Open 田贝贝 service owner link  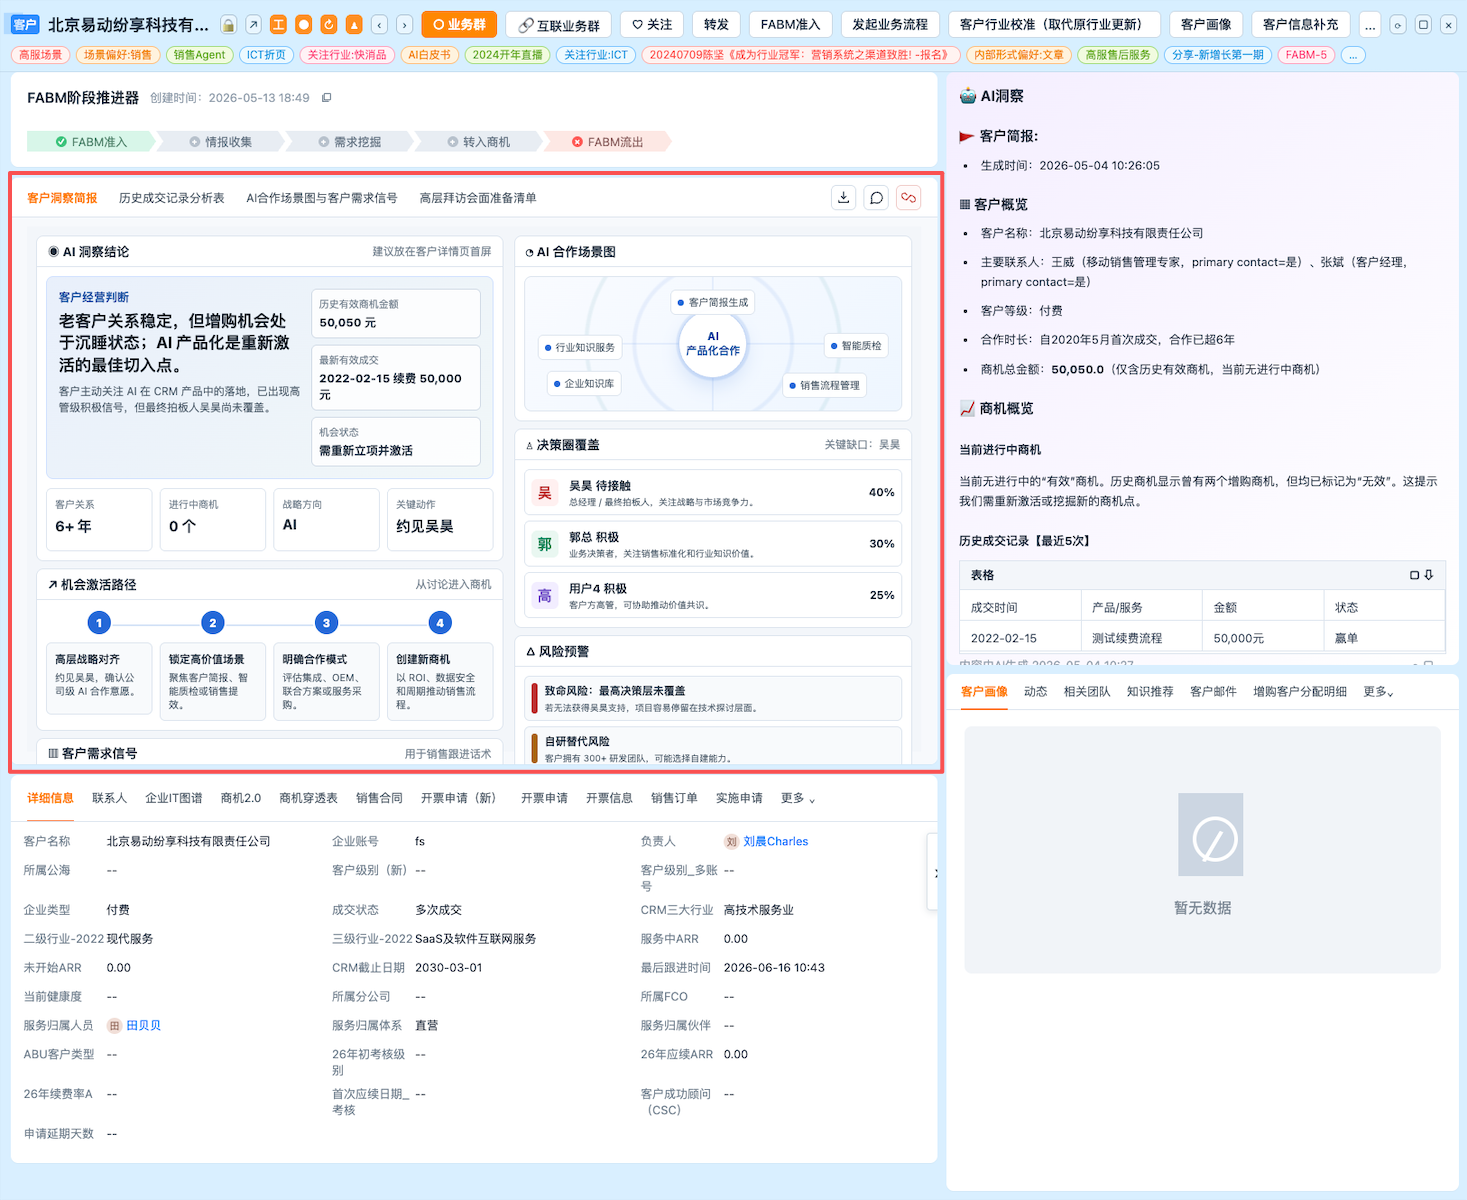click(143, 1026)
